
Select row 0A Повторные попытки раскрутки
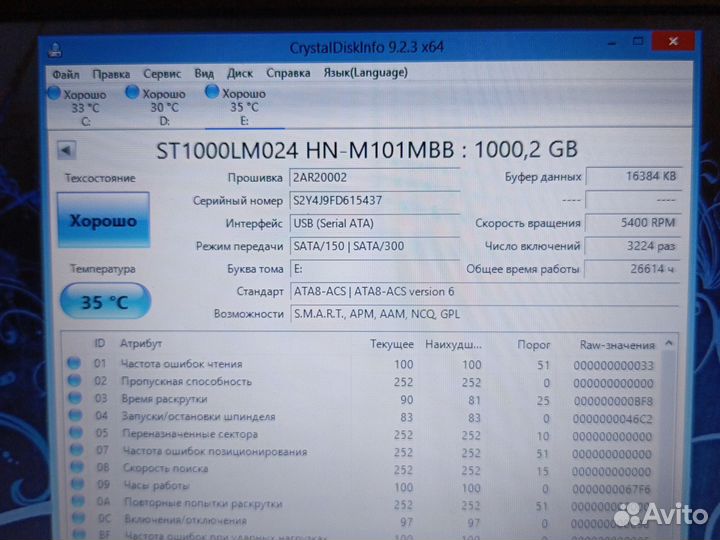363,505
